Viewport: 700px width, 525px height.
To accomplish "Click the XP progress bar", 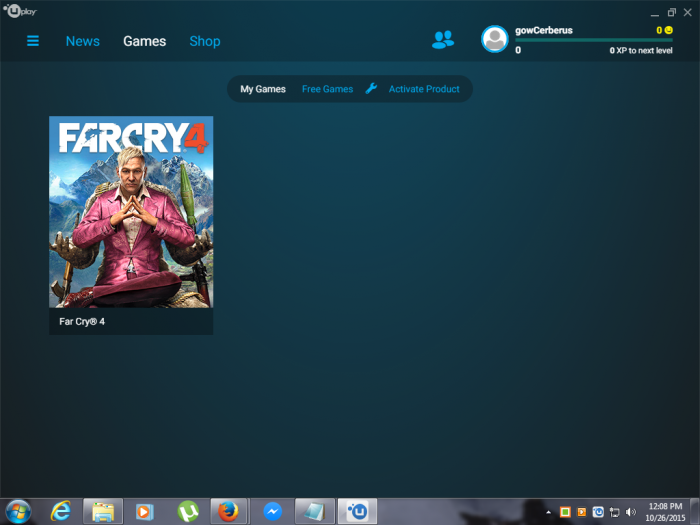I will click(594, 40).
